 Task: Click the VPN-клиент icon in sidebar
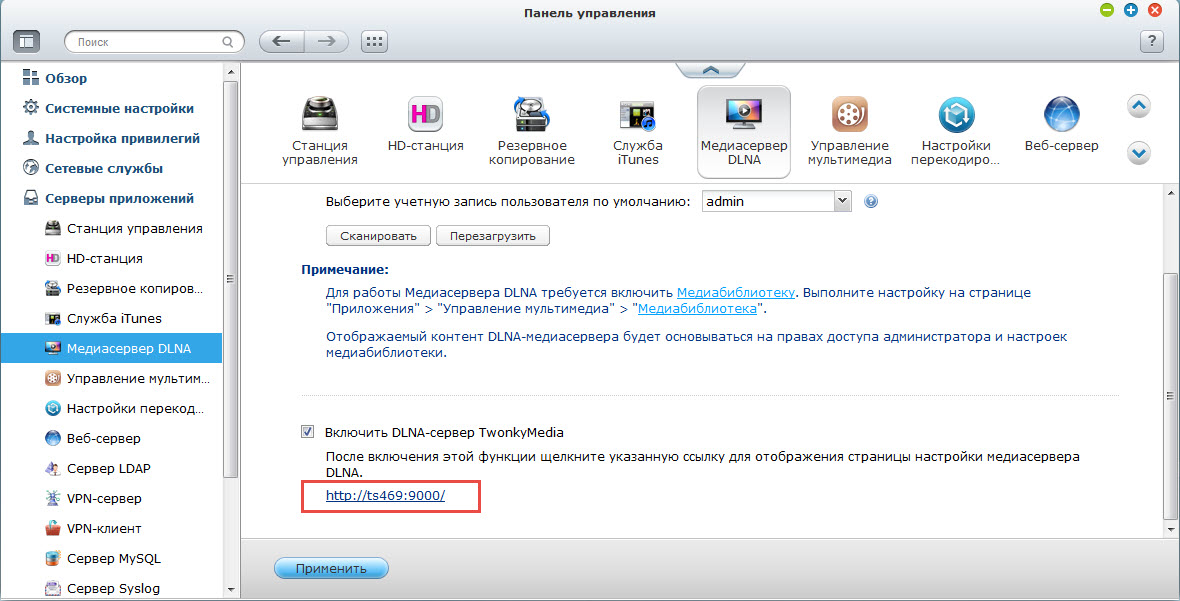click(x=53, y=528)
